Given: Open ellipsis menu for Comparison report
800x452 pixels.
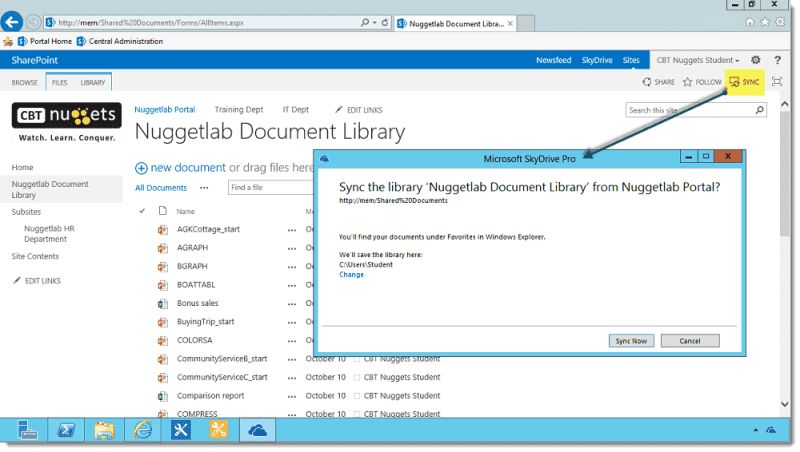Looking at the screenshot, I should 292,397.
